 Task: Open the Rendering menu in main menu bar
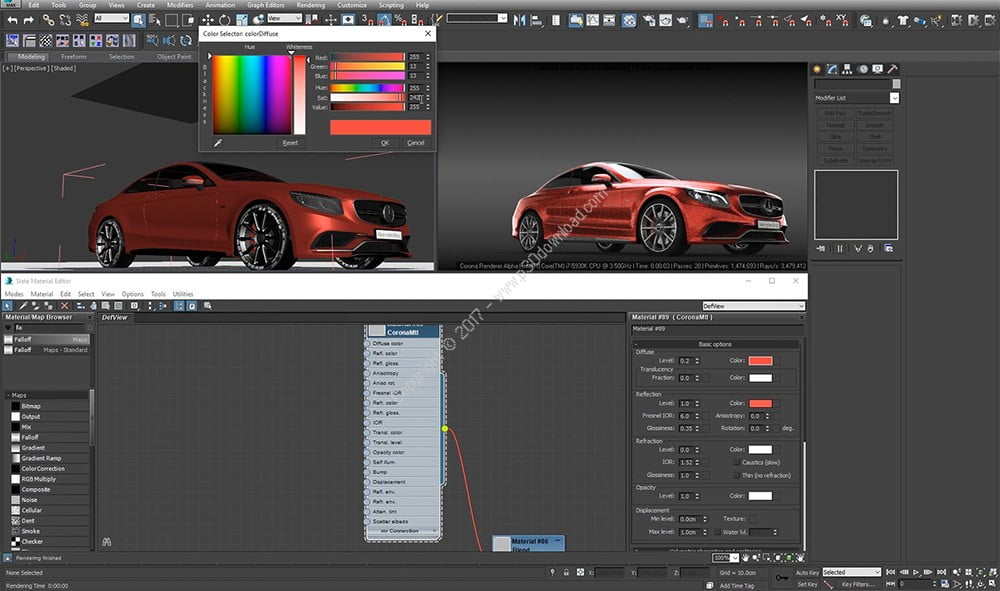point(311,5)
